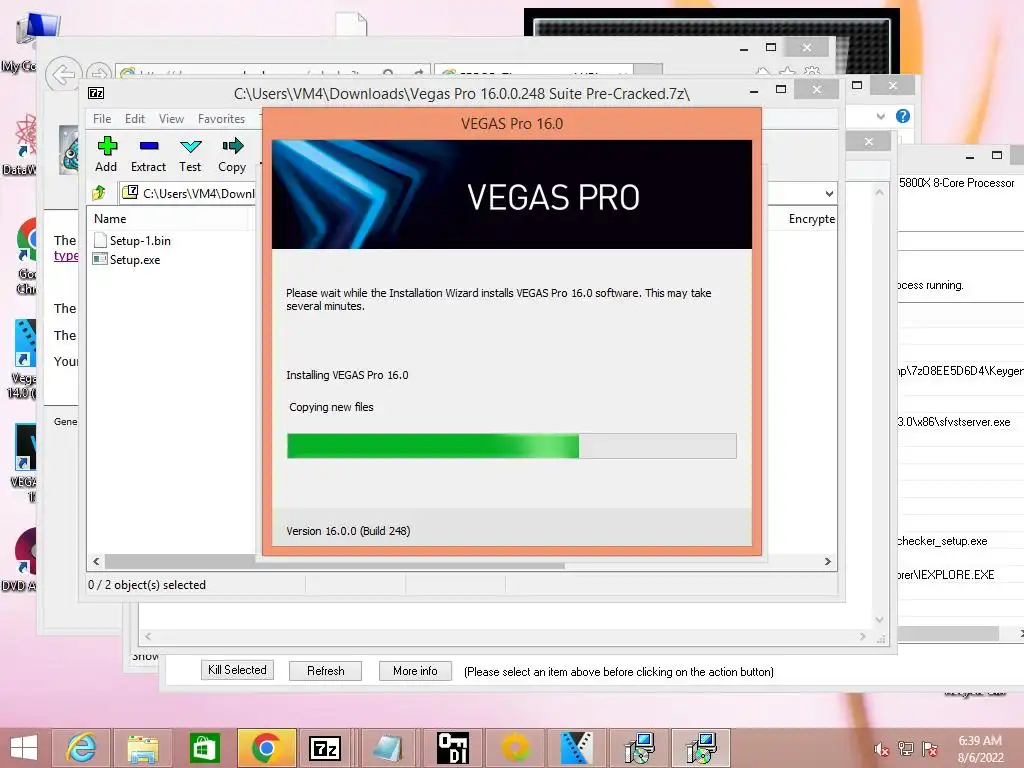Click the Encrypted column header in 7-Zip
Screen dimensions: 1024x768
point(812,219)
